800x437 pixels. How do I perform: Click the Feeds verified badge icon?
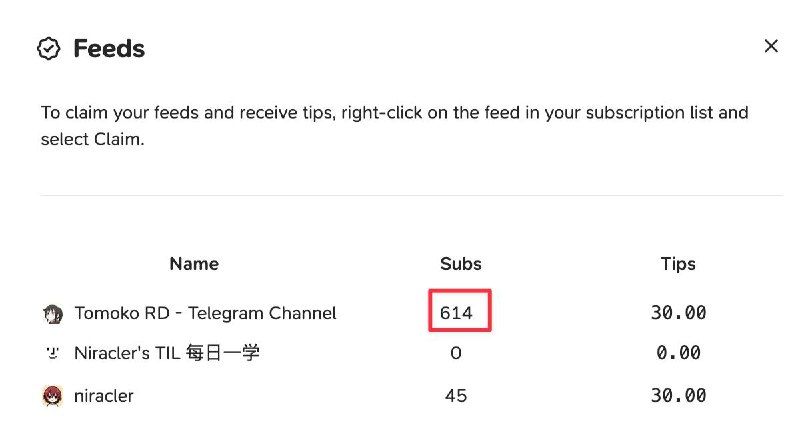pyautogui.click(x=49, y=48)
